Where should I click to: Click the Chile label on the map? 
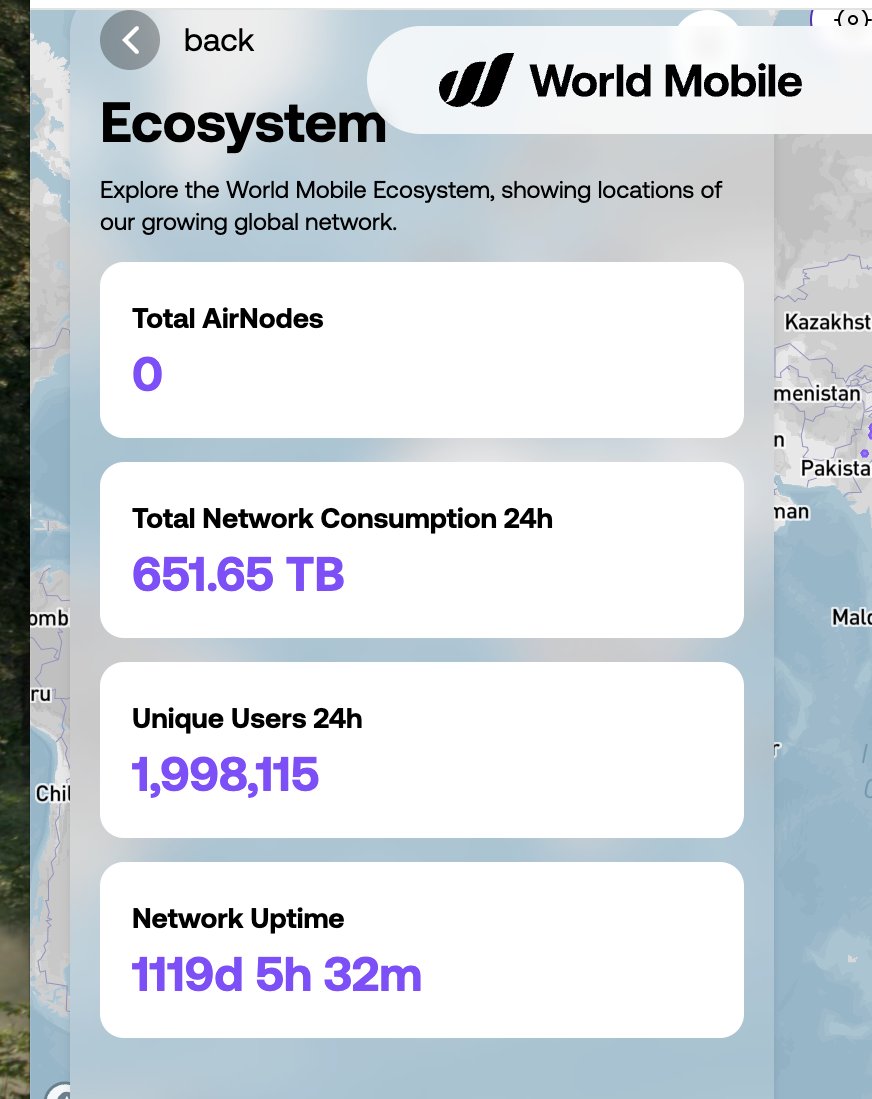pos(53,793)
